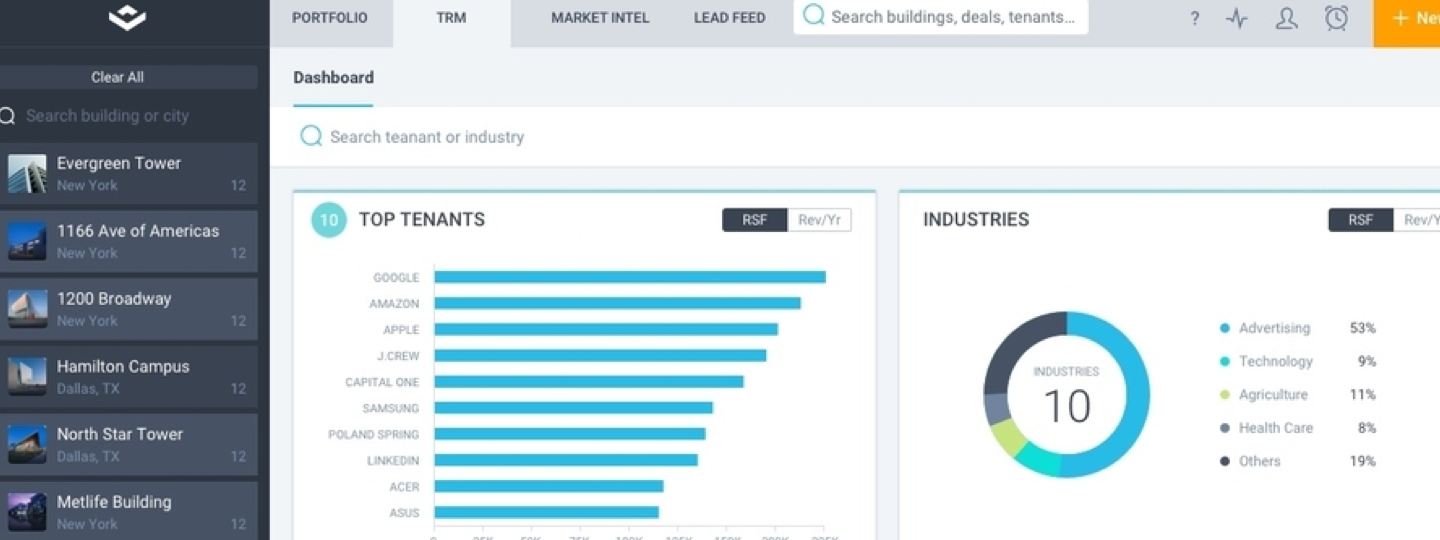Open the Portfolio tab
Viewport: 1440px width, 540px height.
pyautogui.click(x=330, y=18)
